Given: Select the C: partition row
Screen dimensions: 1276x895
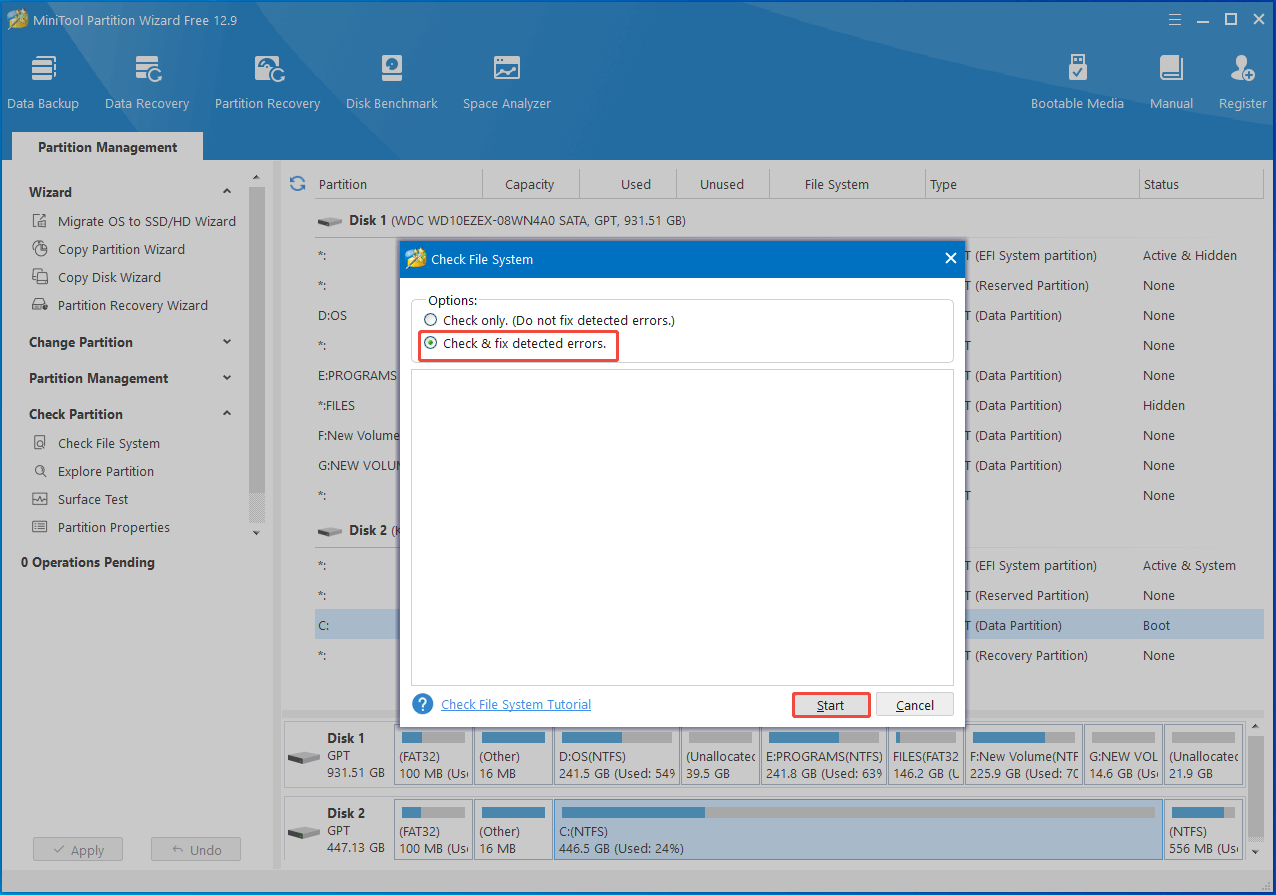Looking at the screenshot, I should tap(790, 625).
